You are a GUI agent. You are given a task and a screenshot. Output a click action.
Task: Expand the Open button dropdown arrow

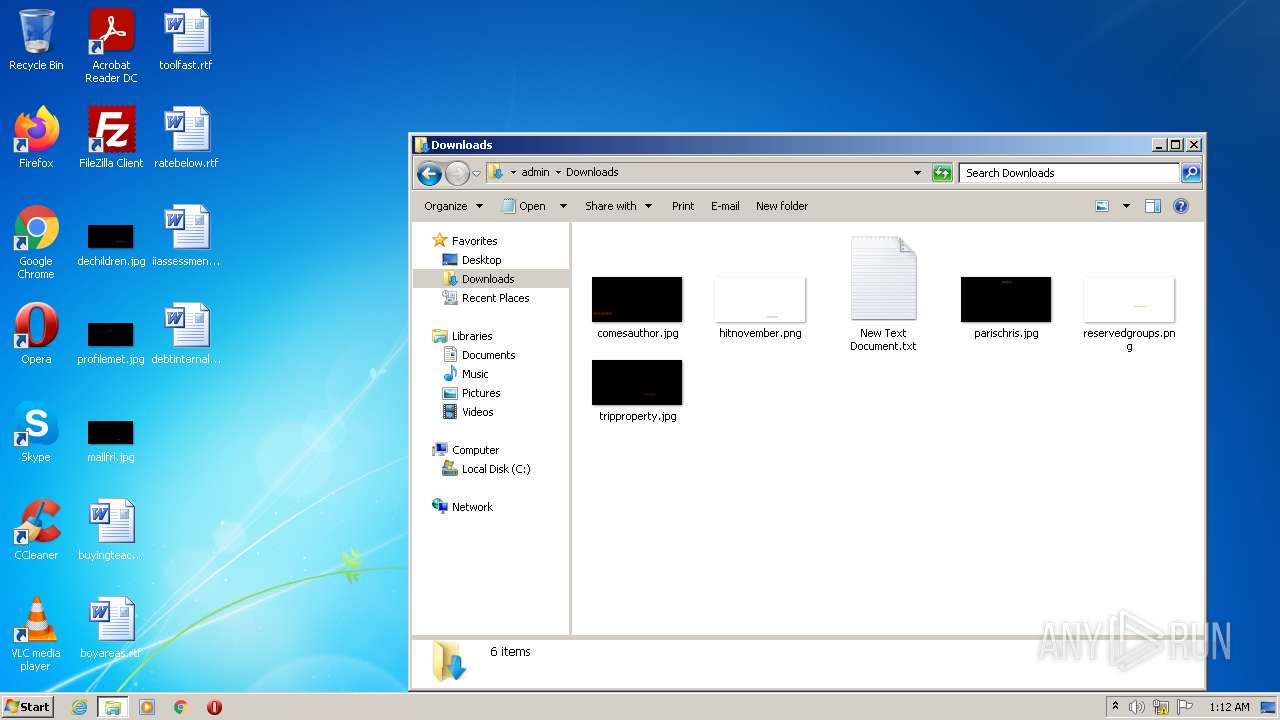coord(563,206)
